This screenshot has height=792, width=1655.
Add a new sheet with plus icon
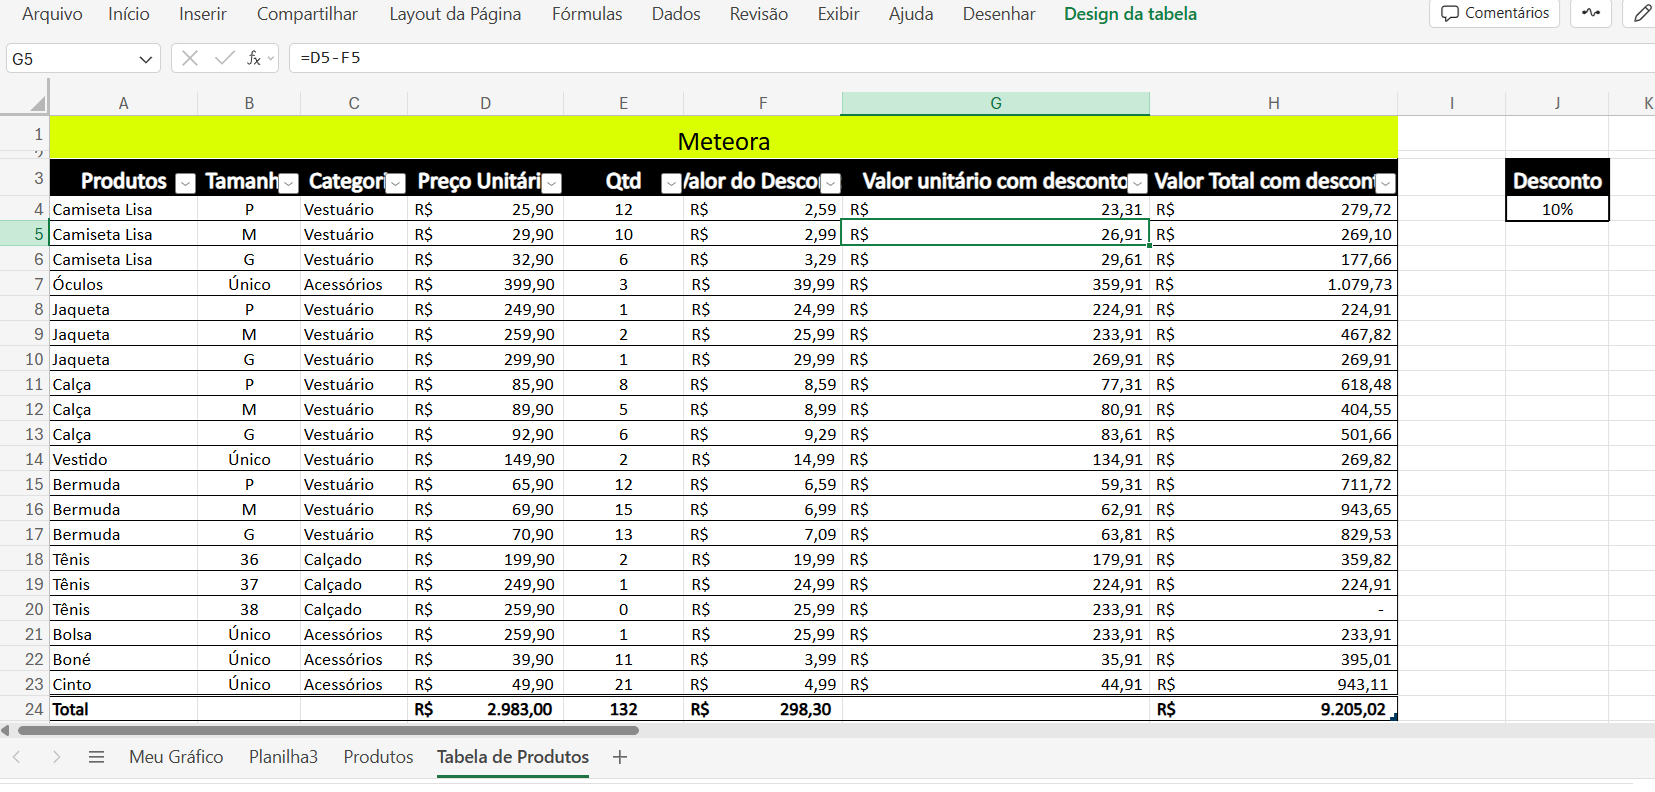[620, 757]
